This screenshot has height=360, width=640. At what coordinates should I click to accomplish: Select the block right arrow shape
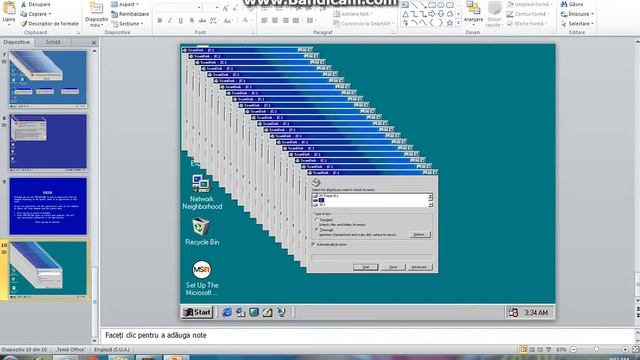(x=432, y=14)
